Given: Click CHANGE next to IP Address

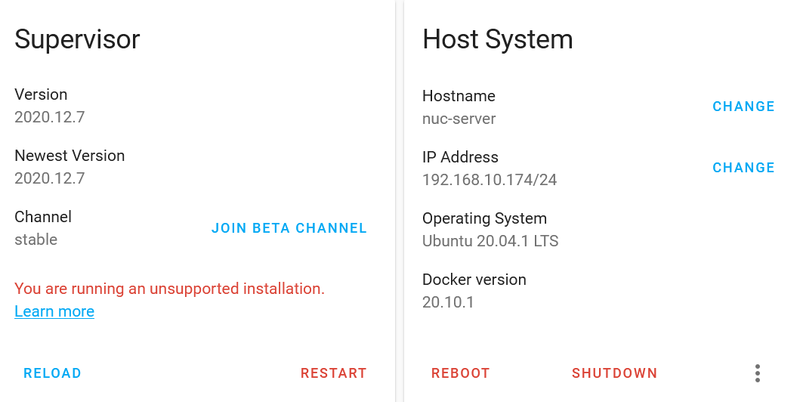Looking at the screenshot, I should [743, 167].
